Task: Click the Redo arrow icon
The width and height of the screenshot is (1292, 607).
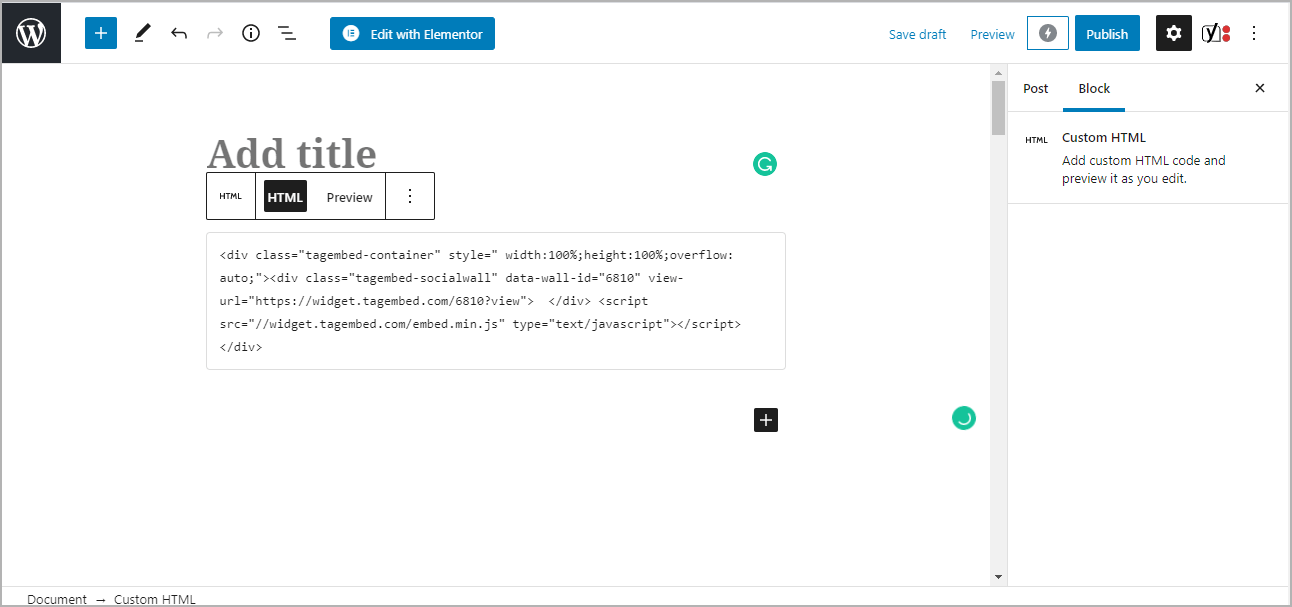Action: (214, 33)
